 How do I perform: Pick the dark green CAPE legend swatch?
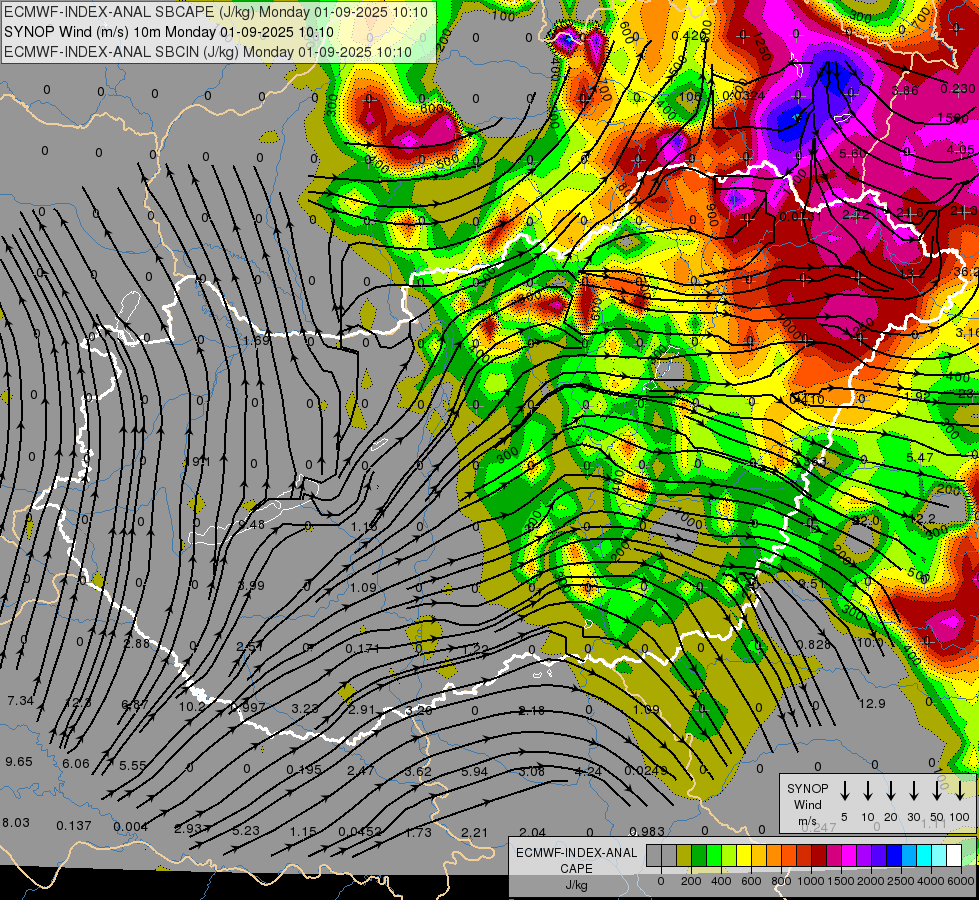pos(699,855)
